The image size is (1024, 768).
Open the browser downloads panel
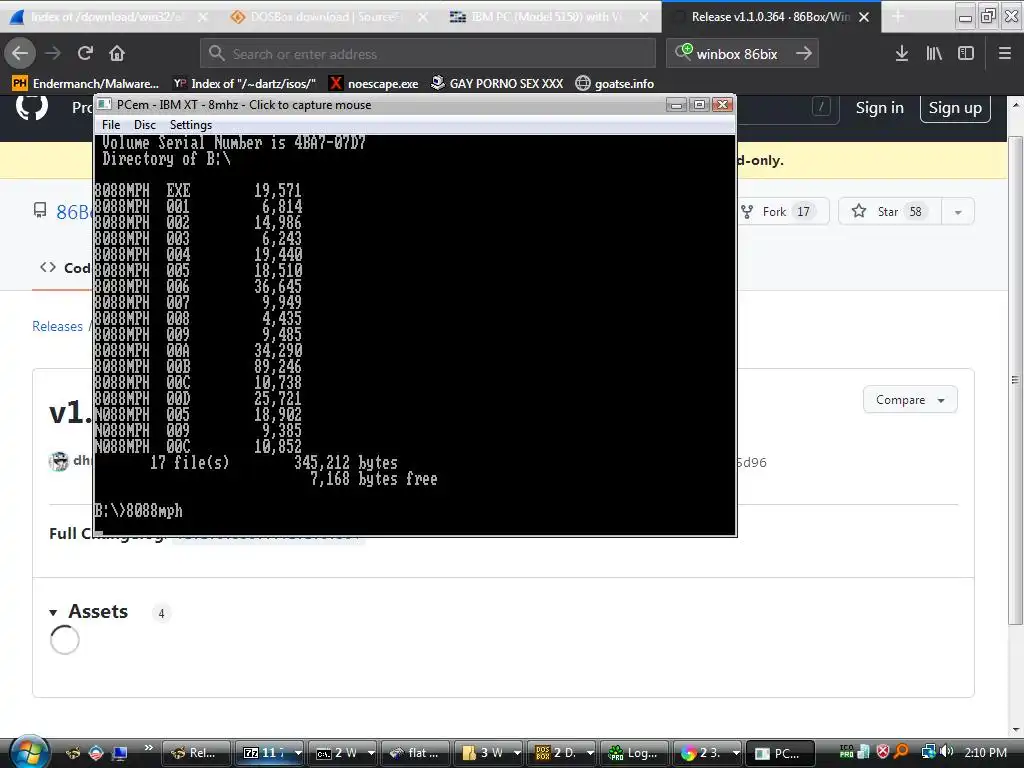(x=902, y=54)
